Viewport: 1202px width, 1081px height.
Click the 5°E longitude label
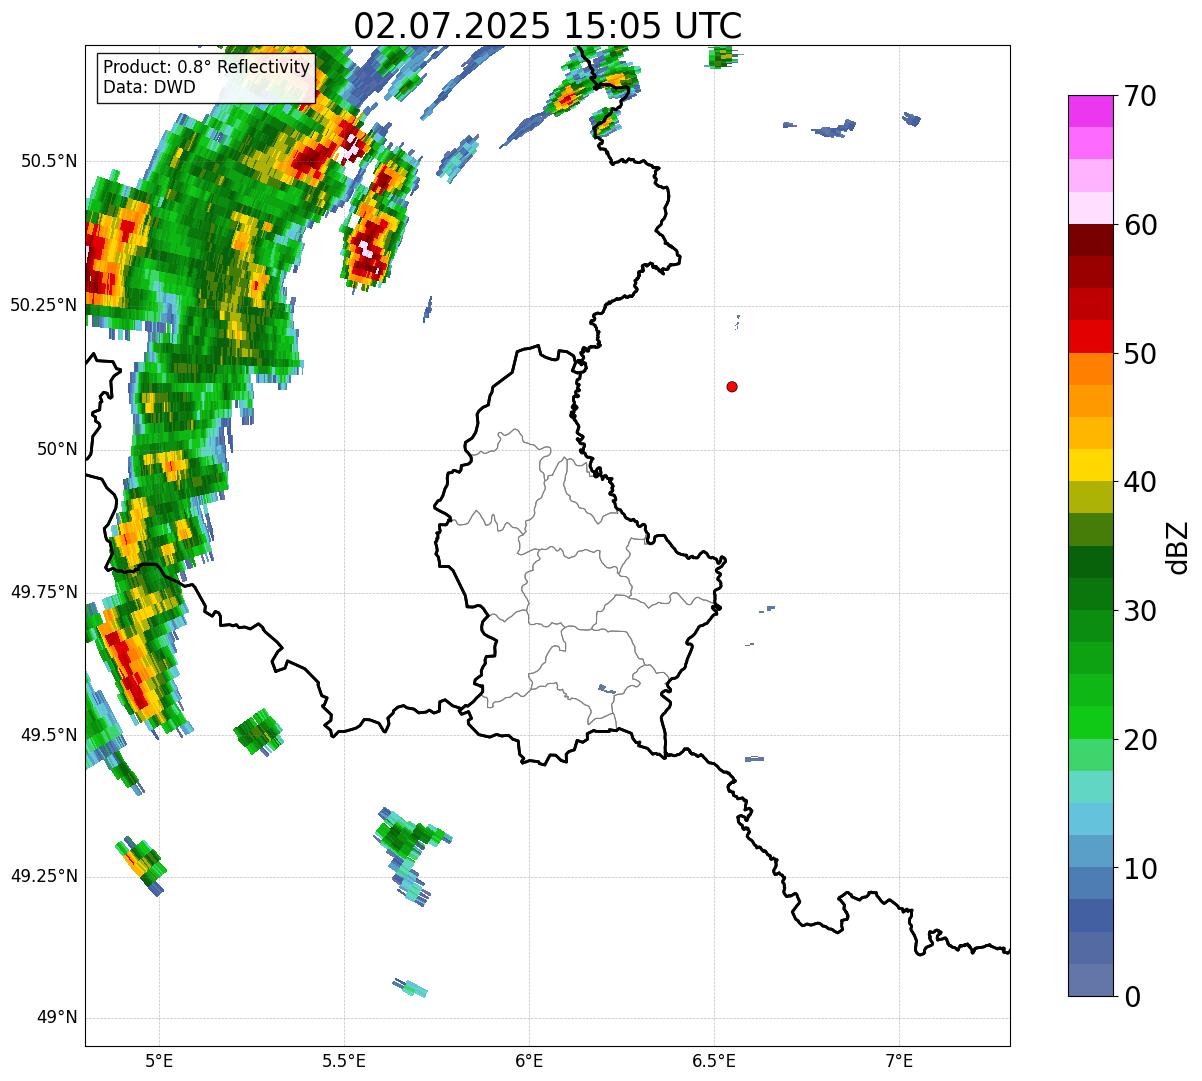click(x=159, y=1060)
